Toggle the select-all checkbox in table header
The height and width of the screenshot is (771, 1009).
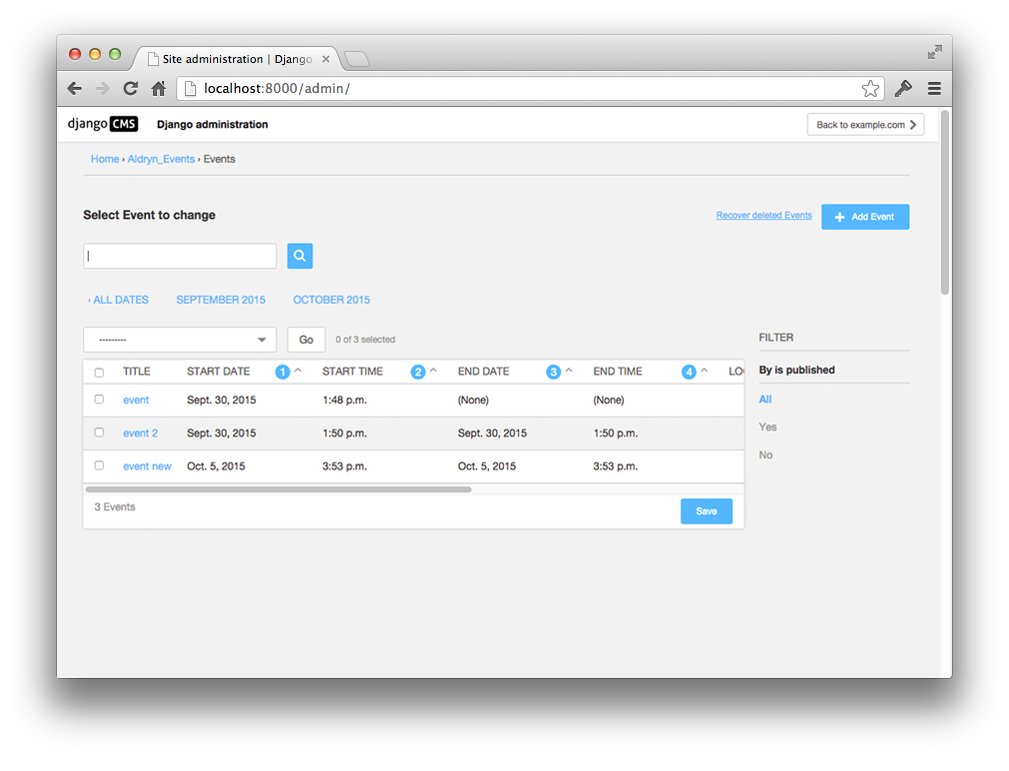tap(99, 372)
